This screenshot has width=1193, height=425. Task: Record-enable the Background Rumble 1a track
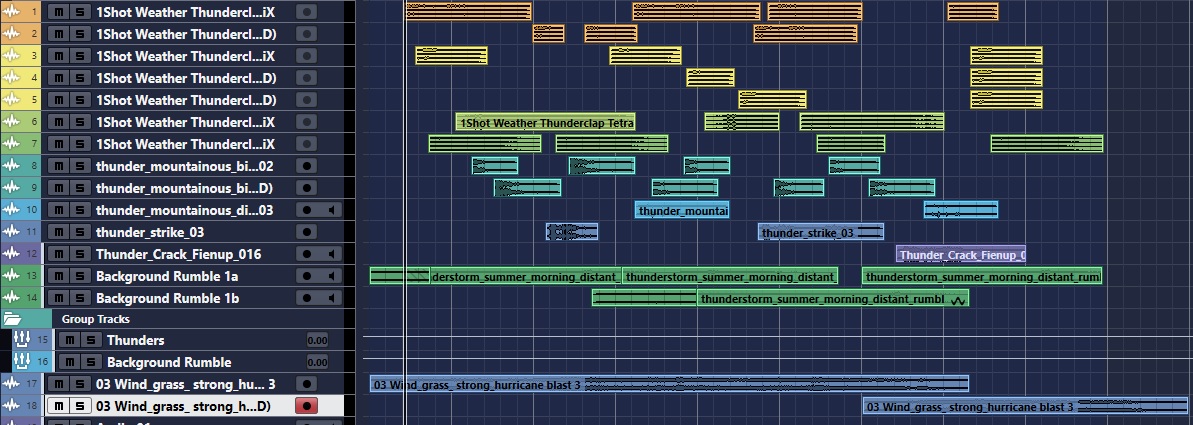pyautogui.click(x=308, y=276)
